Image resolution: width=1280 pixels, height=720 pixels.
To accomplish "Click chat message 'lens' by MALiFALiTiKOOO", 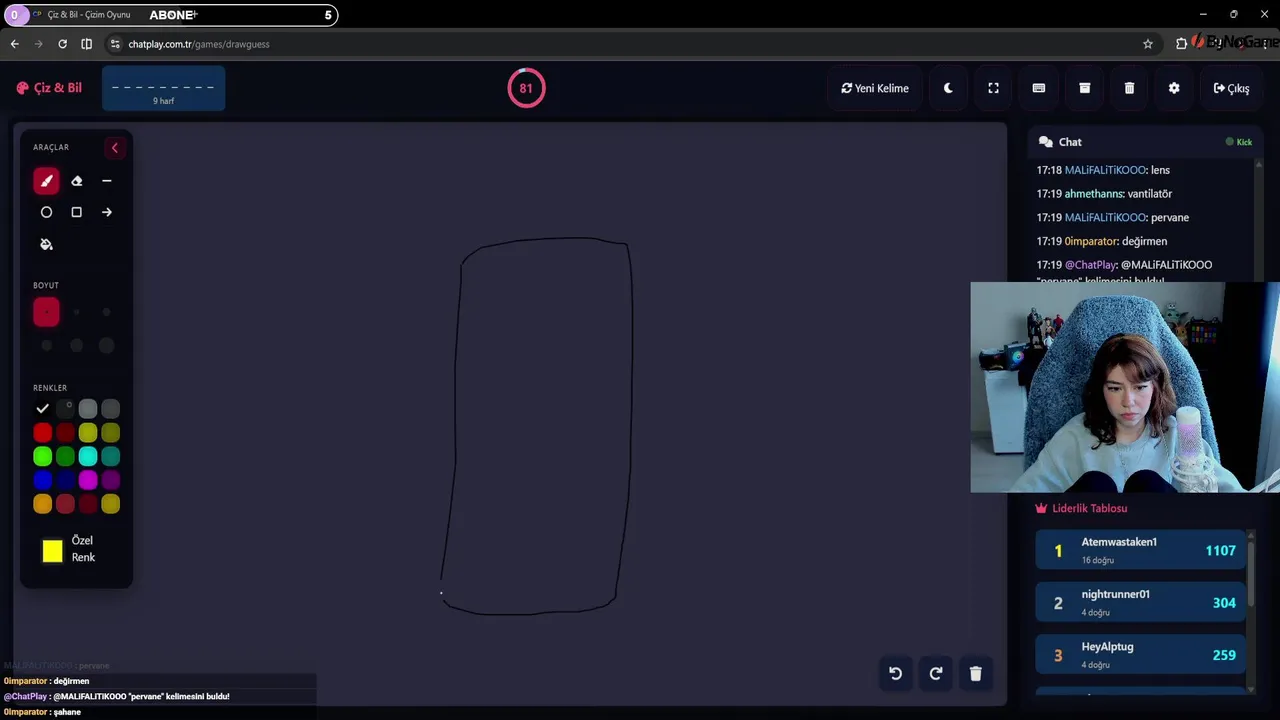I will pos(1103,170).
